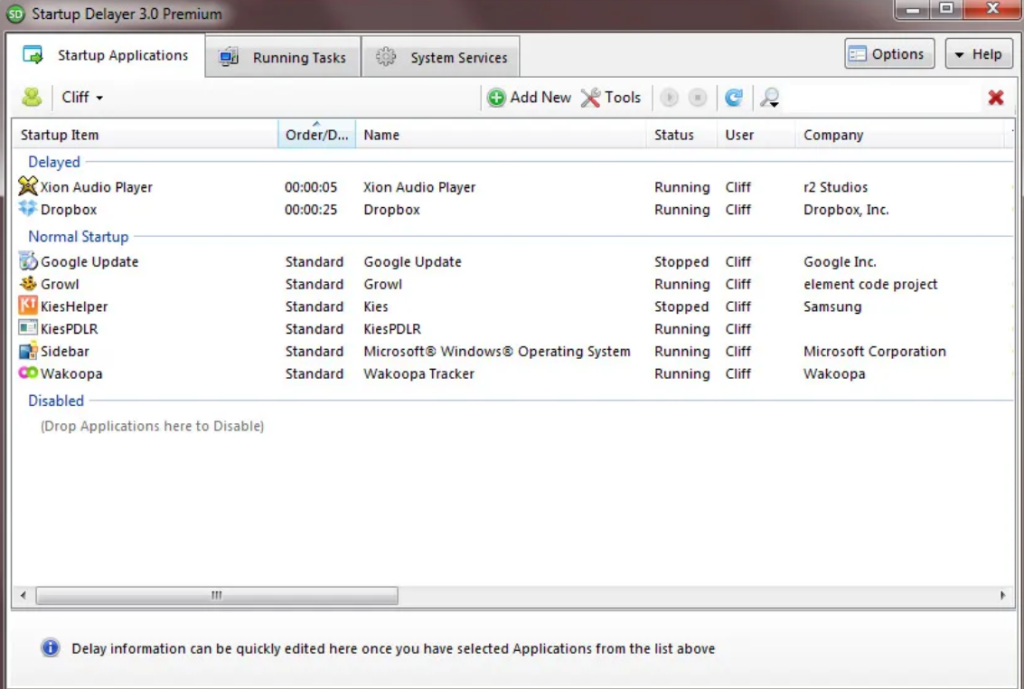Click the Dropbox, Inc. company cell
Viewport: 1024px width, 689px height.
(x=846, y=210)
